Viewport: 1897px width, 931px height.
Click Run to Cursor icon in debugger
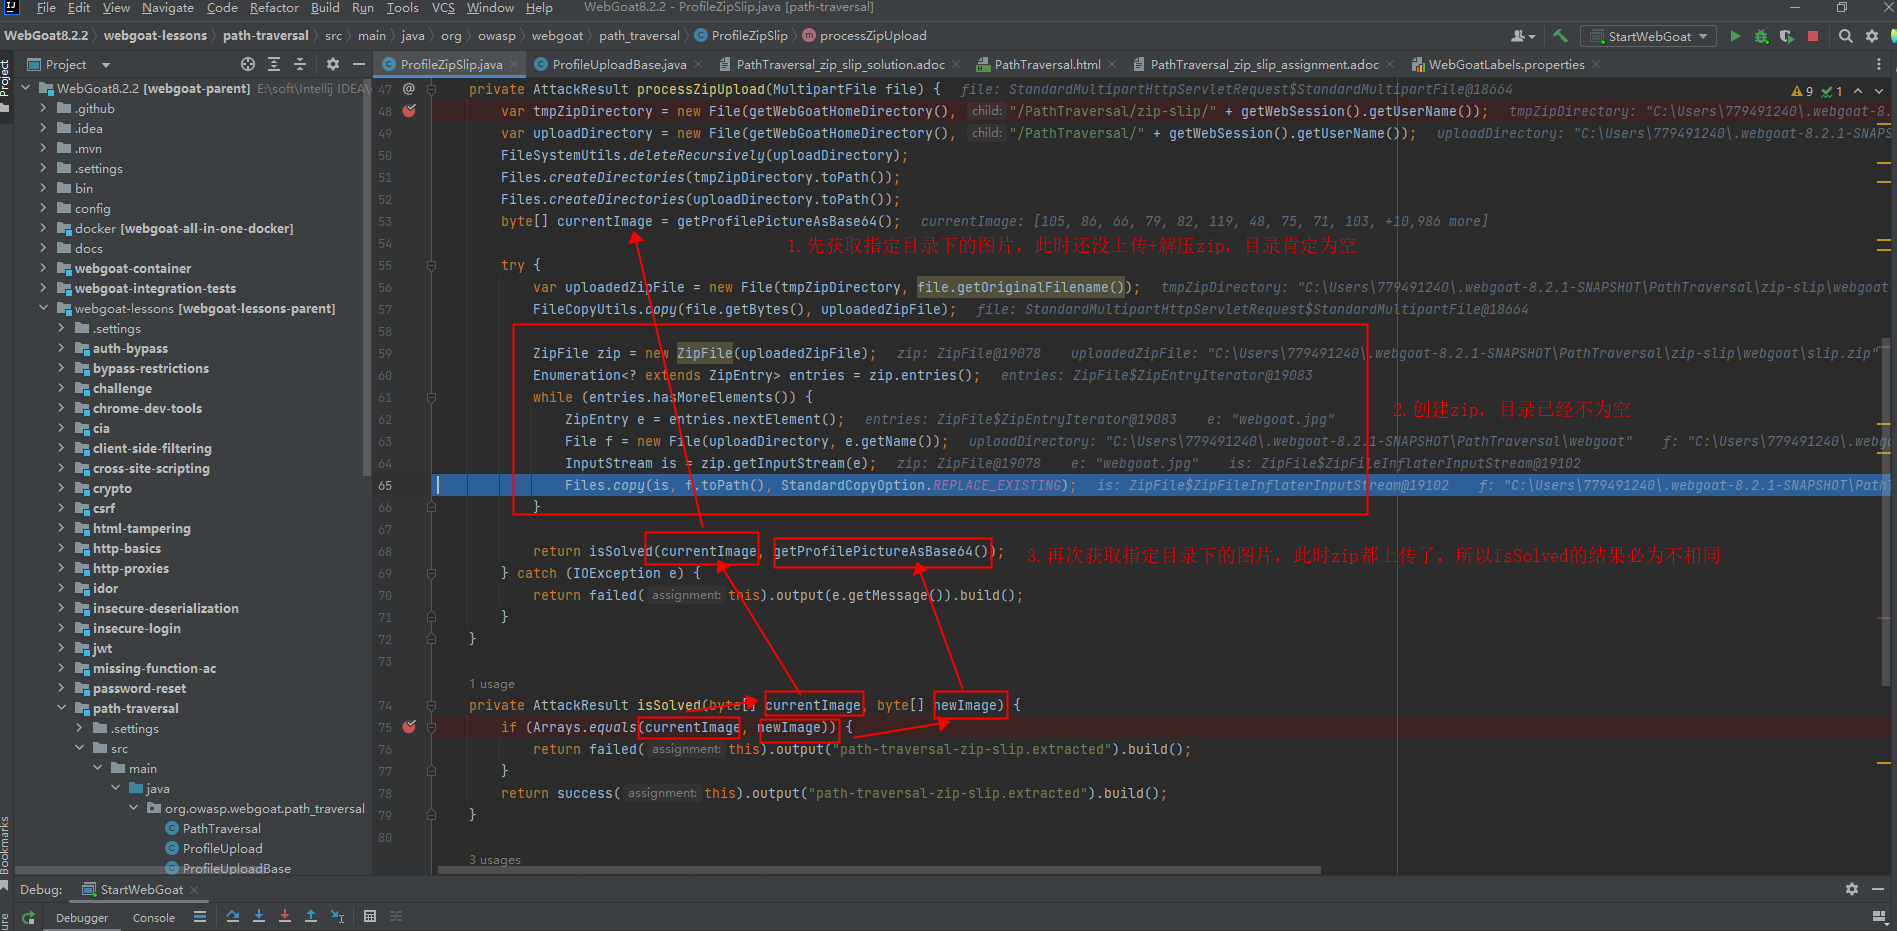click(x=338, y=916)
